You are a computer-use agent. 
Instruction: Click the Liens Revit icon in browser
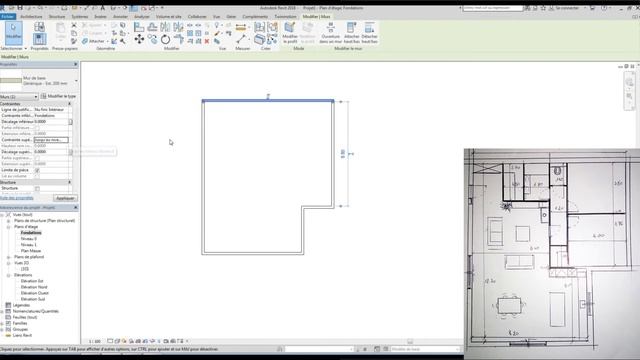coord(8,335)
